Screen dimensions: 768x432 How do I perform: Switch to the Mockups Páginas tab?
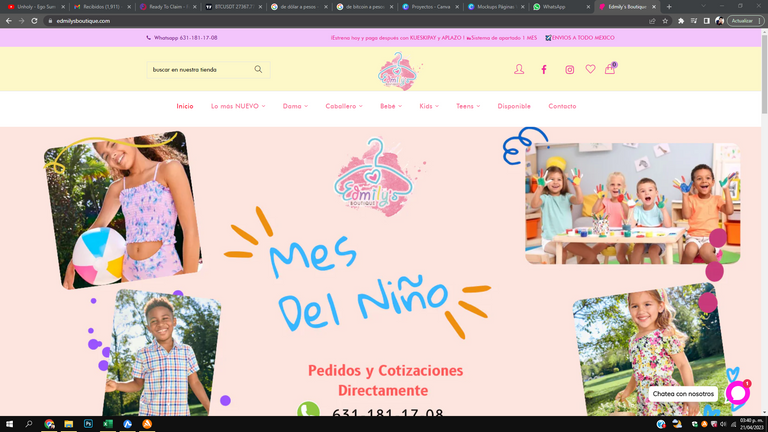click(496, 7)
